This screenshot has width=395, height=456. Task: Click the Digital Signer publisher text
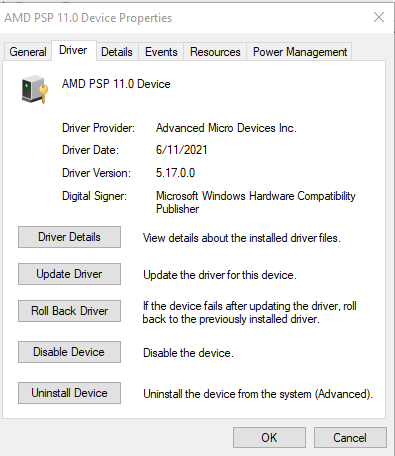[256, 202]
